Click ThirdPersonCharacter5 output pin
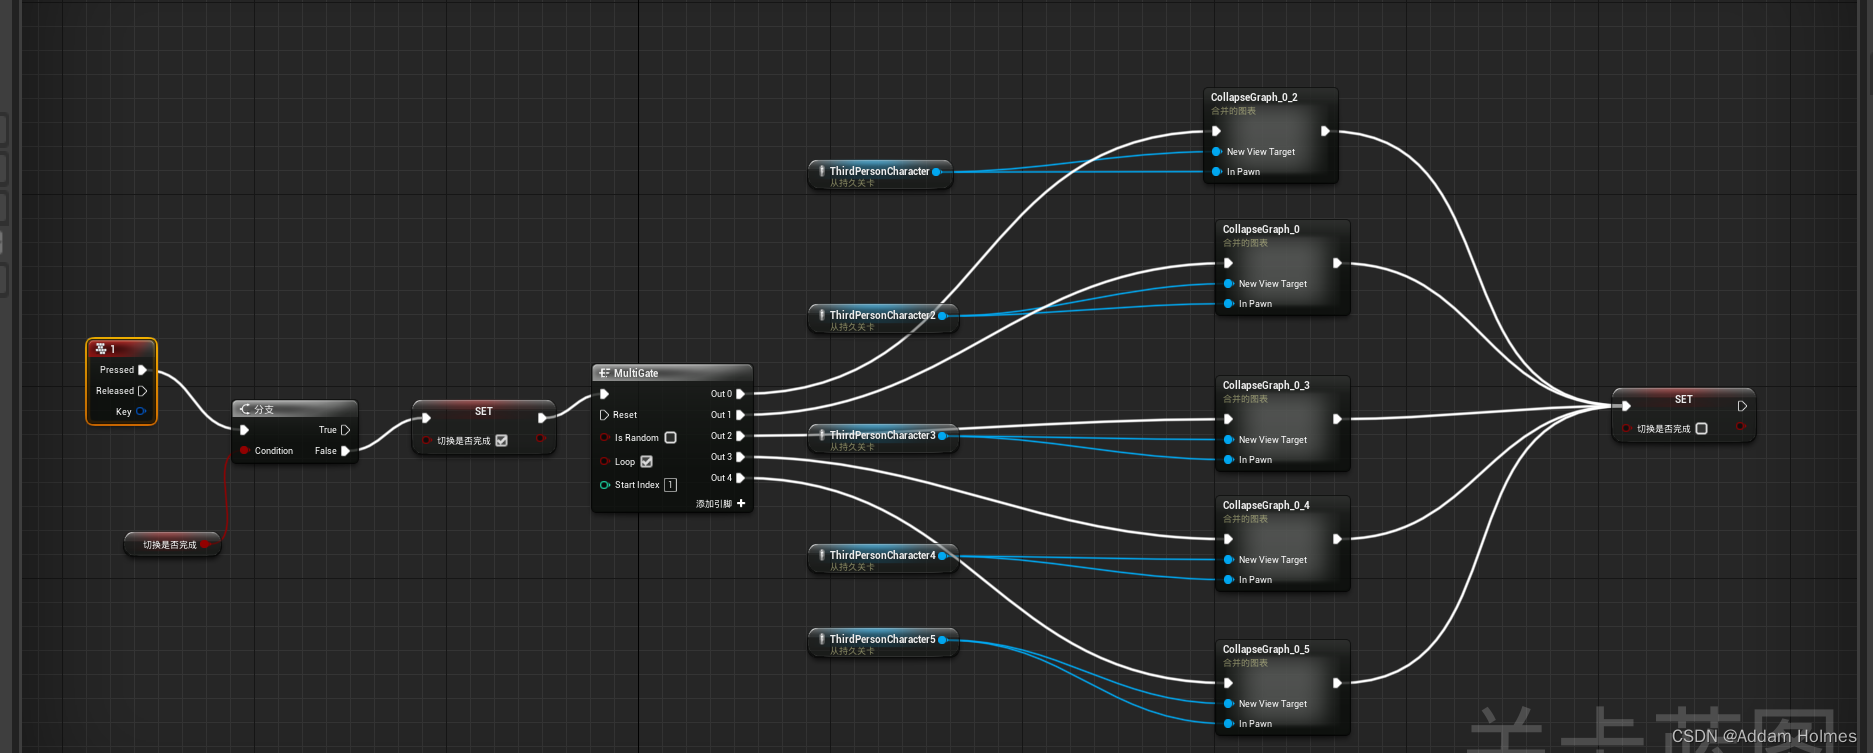The width and height of the screenshot is (1873, 753). pyautogui.click(x=942, y=639)
